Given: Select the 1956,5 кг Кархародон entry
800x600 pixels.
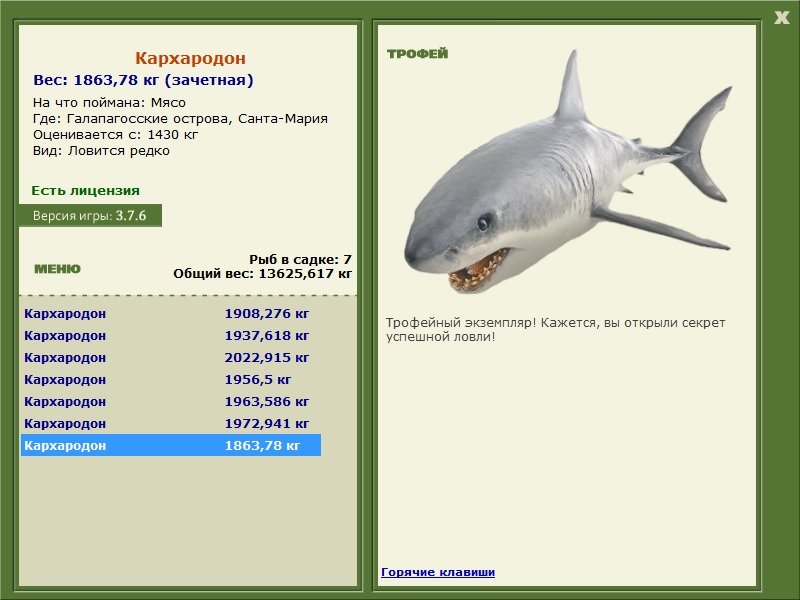Looking at the screenshot, I should coord(170,379).
